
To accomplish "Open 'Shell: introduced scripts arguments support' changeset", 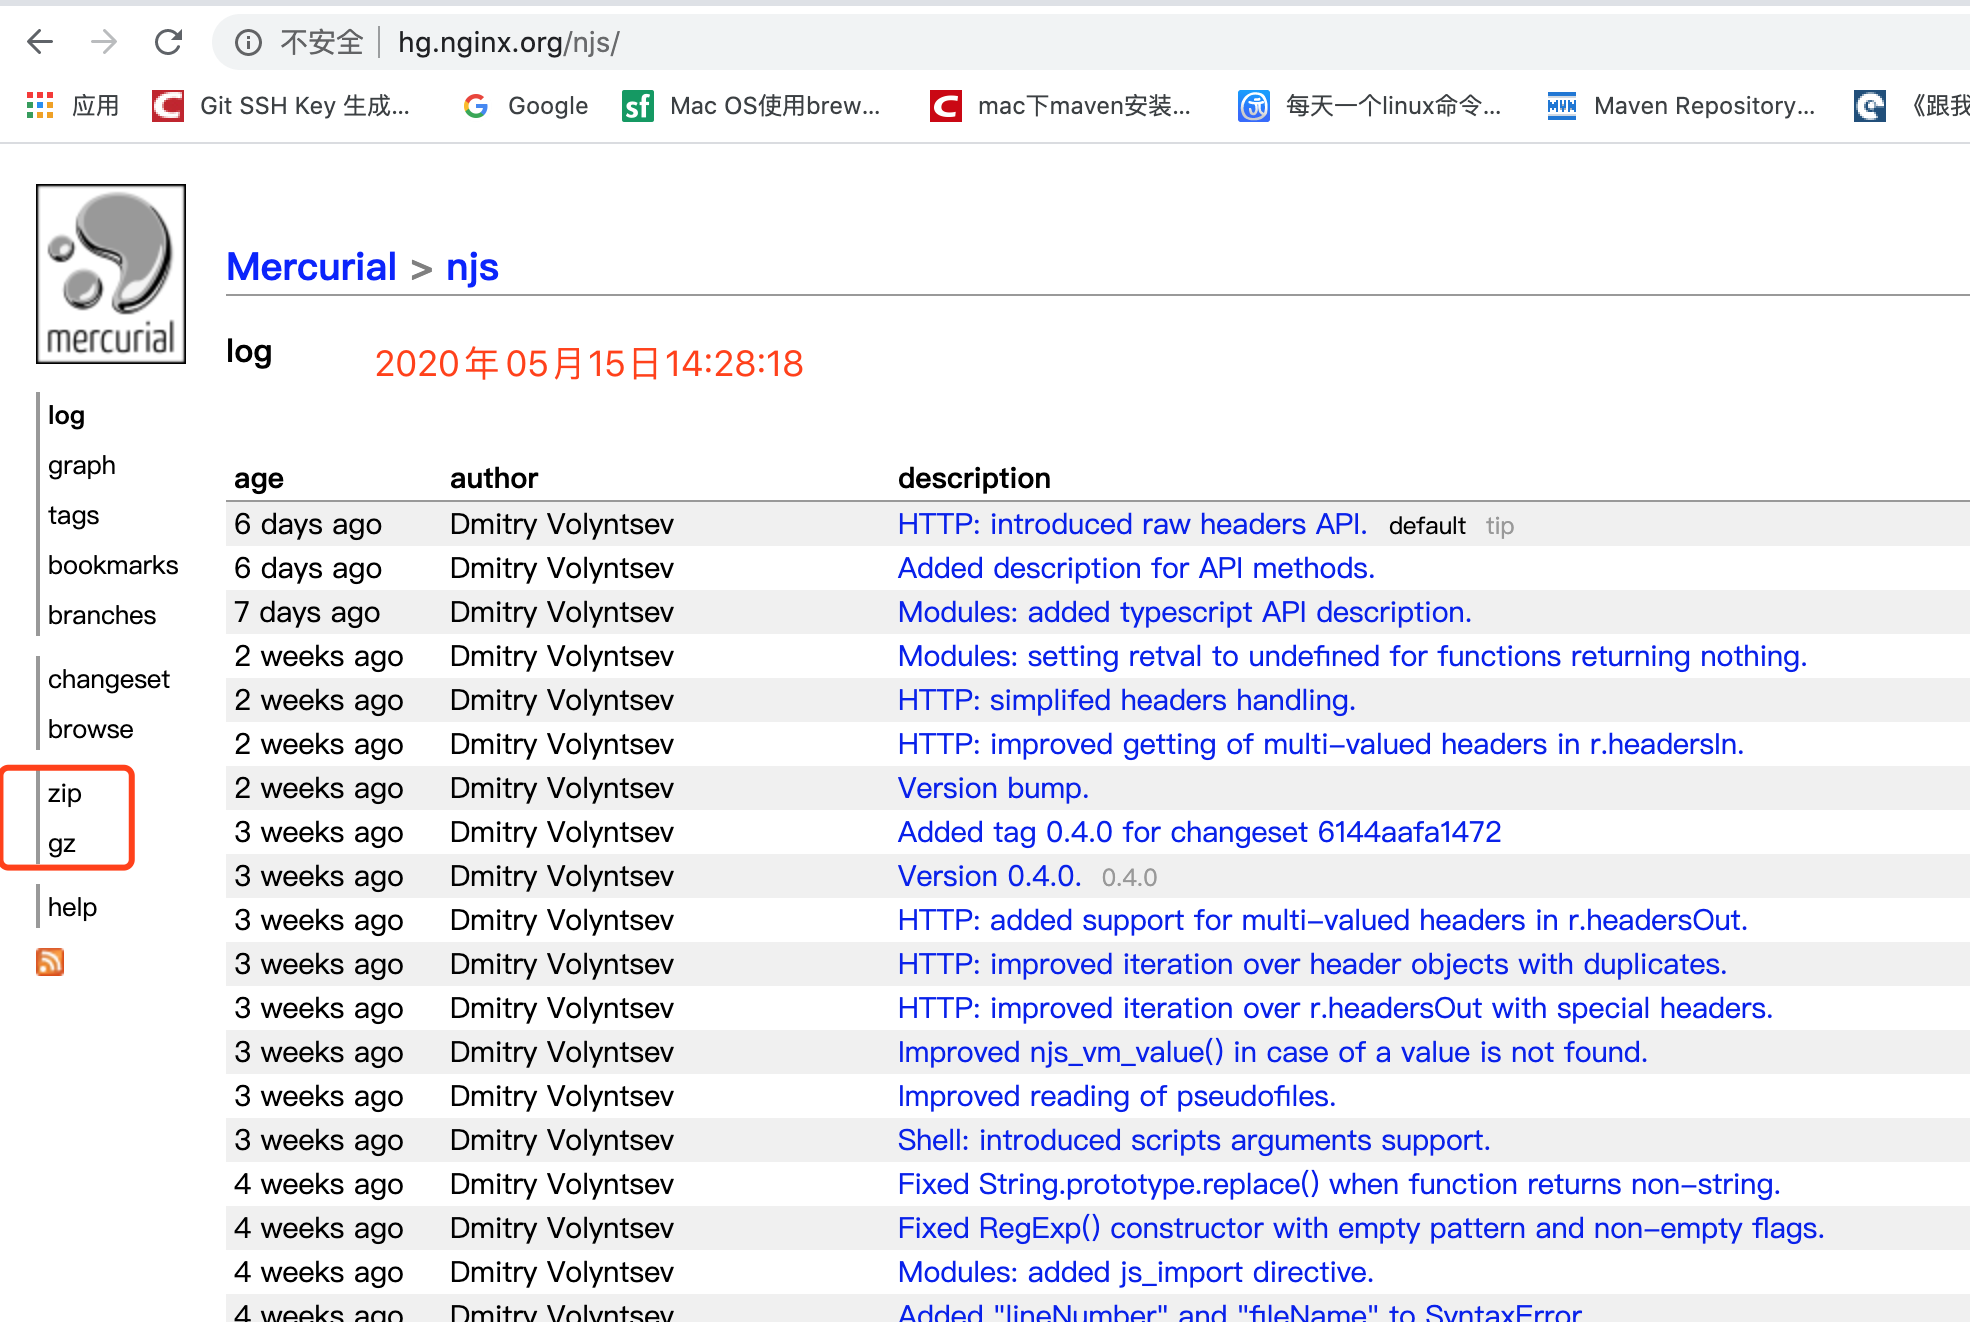I will coord(1194,1140).
